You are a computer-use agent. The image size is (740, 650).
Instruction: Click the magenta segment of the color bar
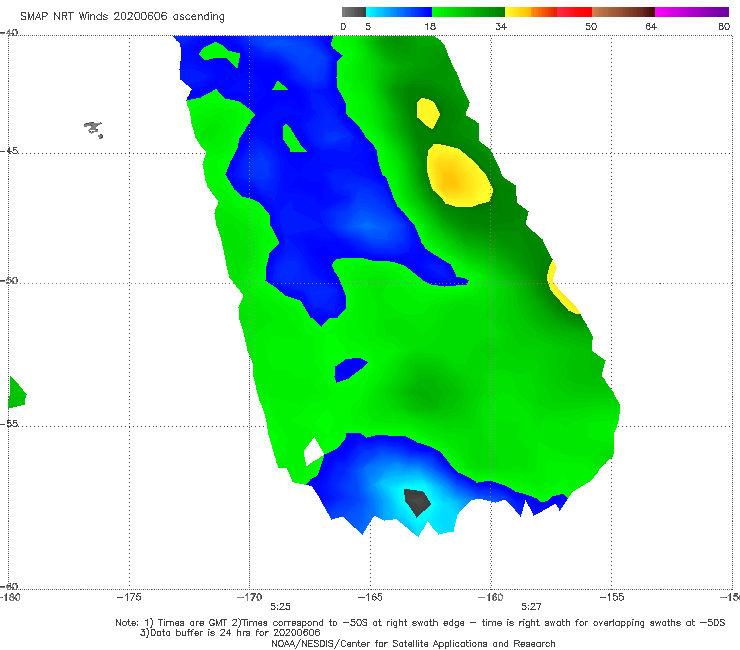tap(692, 12)
